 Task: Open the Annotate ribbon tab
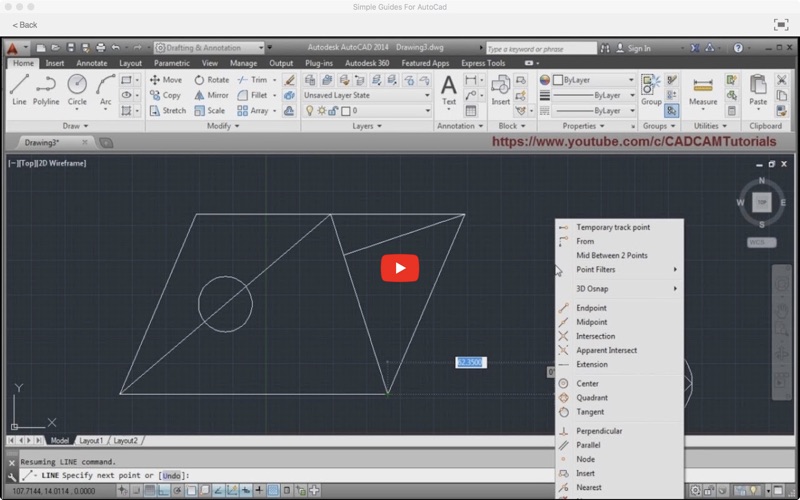click(x=92, y=63)
